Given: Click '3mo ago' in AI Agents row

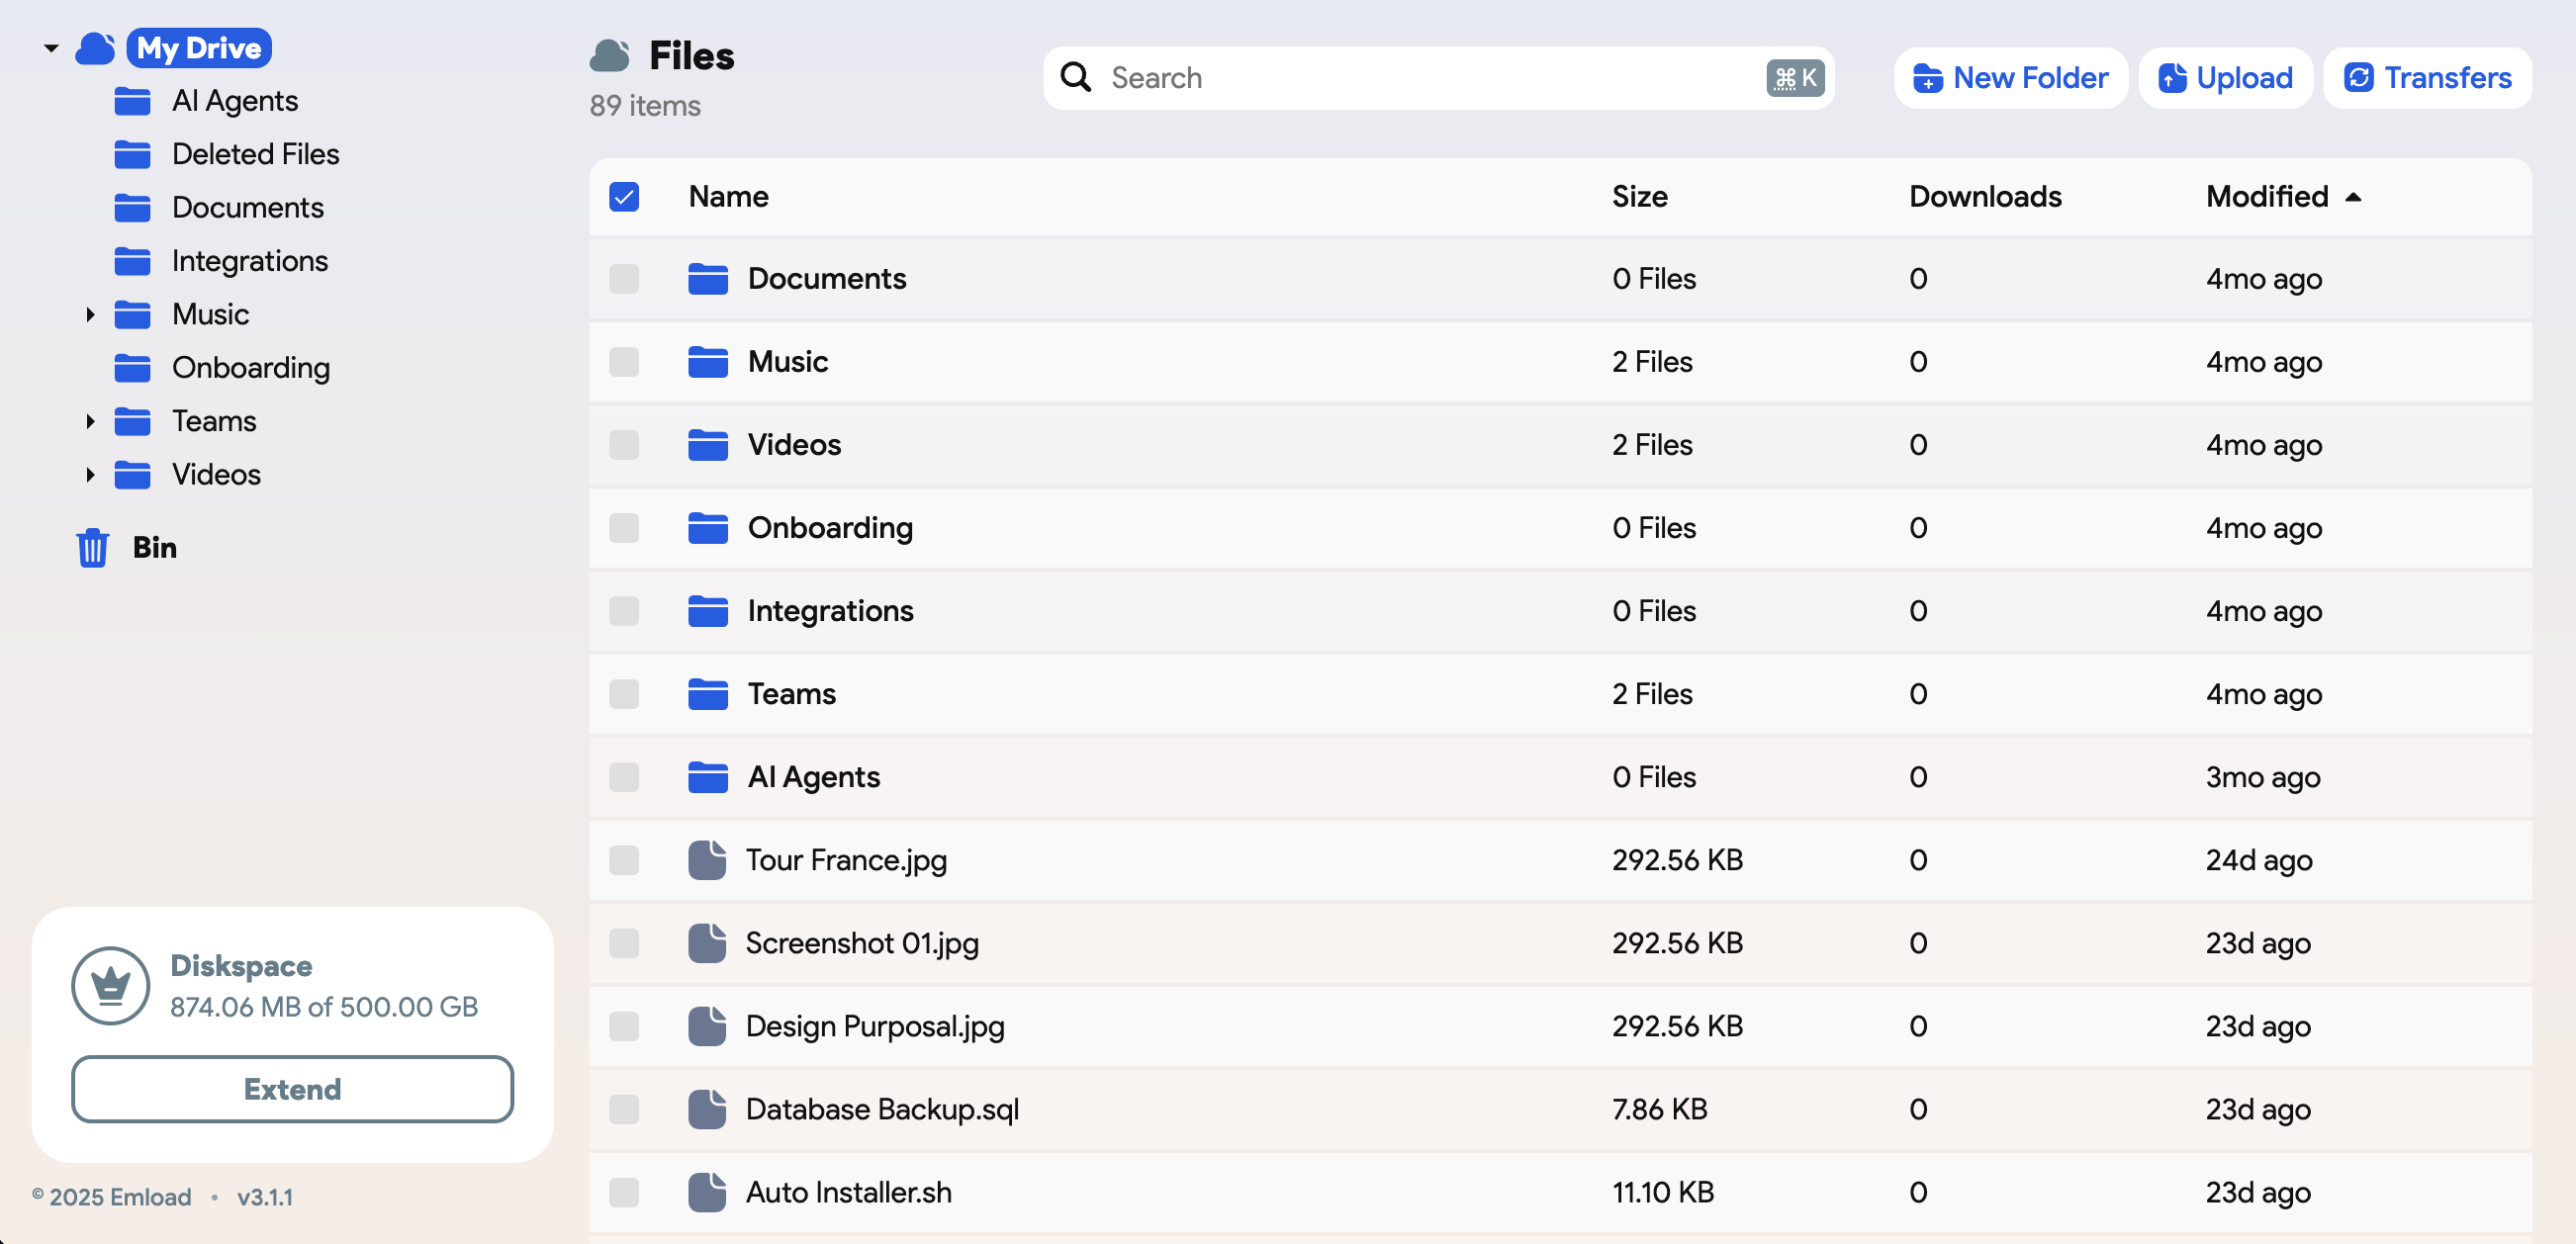Looking at the screenshot, I should coord(2262,777).
